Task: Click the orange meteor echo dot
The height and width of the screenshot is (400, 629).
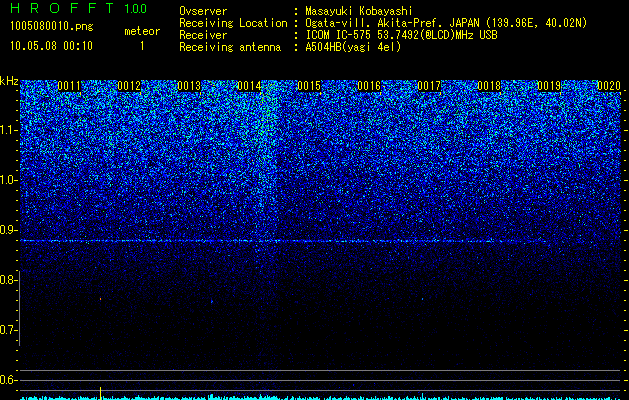Action: point(100,299)
